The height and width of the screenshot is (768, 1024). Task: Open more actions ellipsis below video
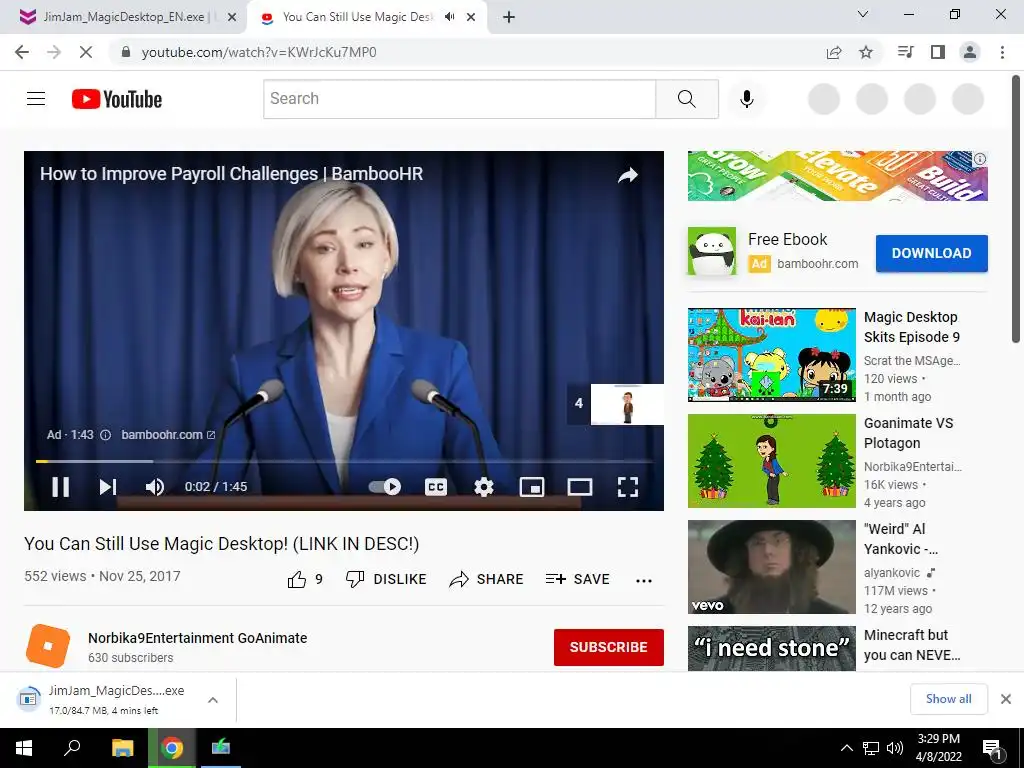tap(644, 580)
